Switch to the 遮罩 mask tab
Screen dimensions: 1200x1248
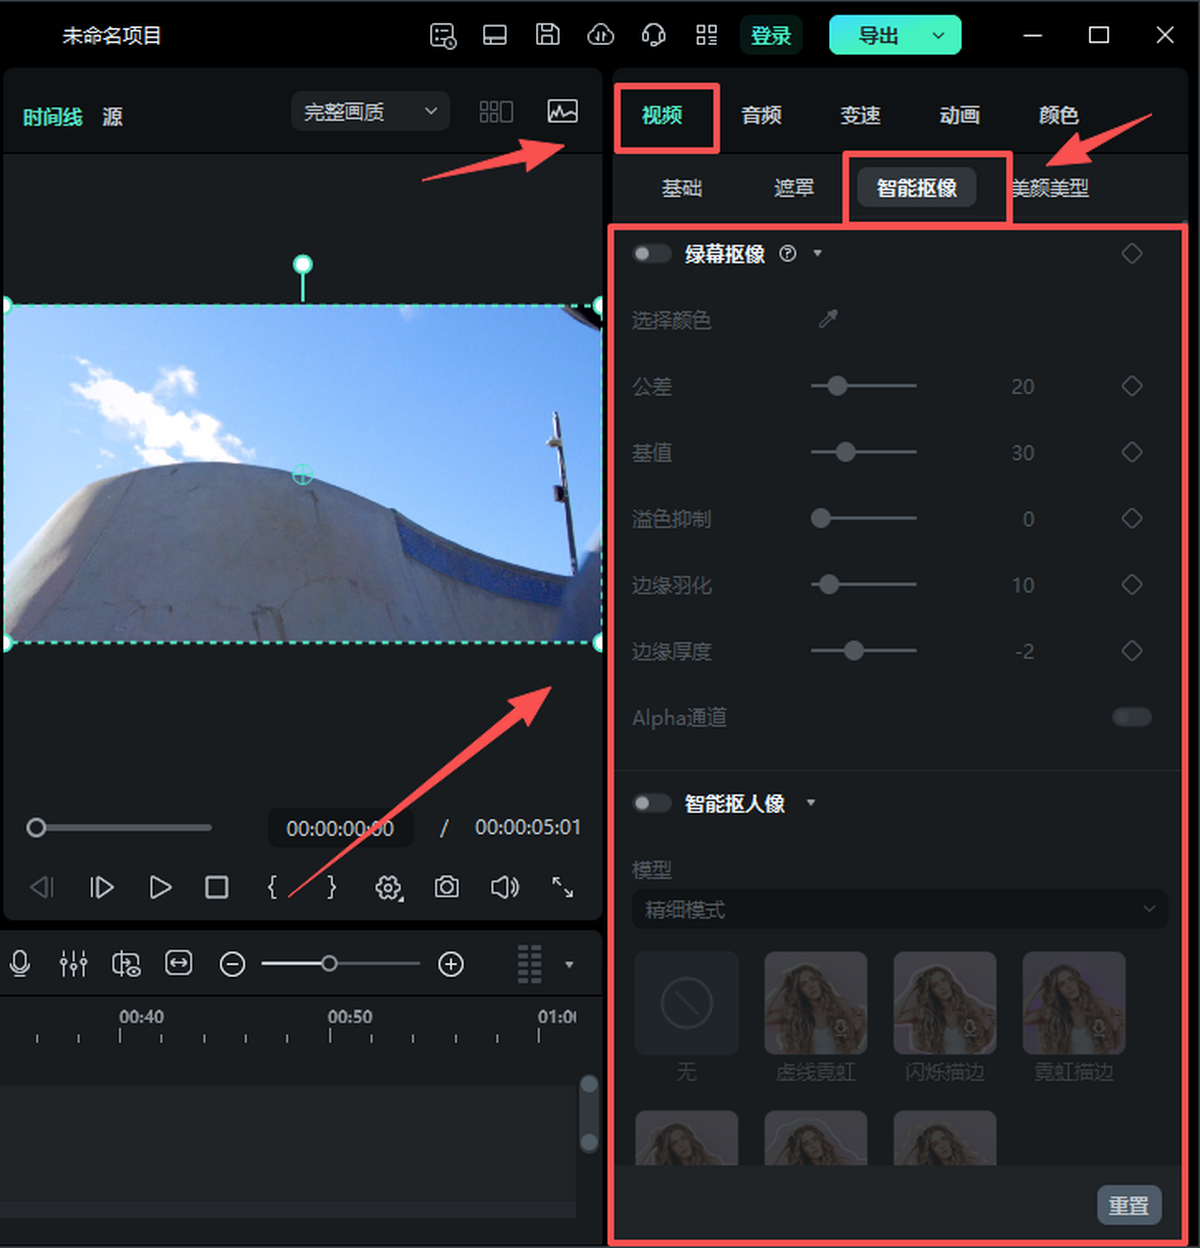793,188
